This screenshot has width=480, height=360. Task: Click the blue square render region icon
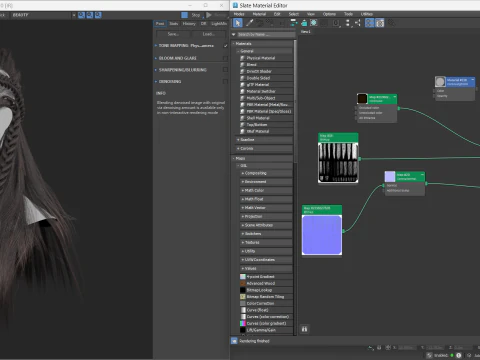[x=184, y=15]
